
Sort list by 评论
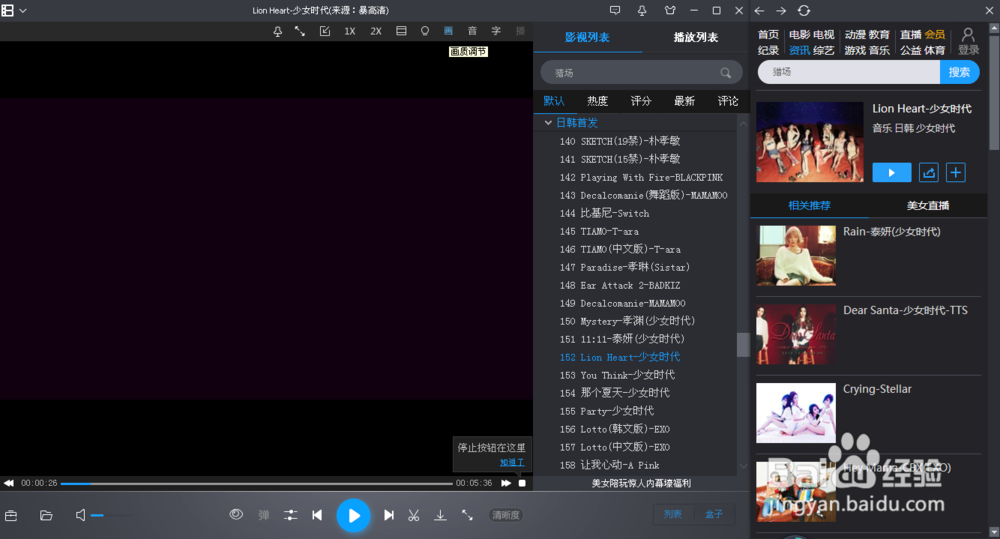coord(728,101)
